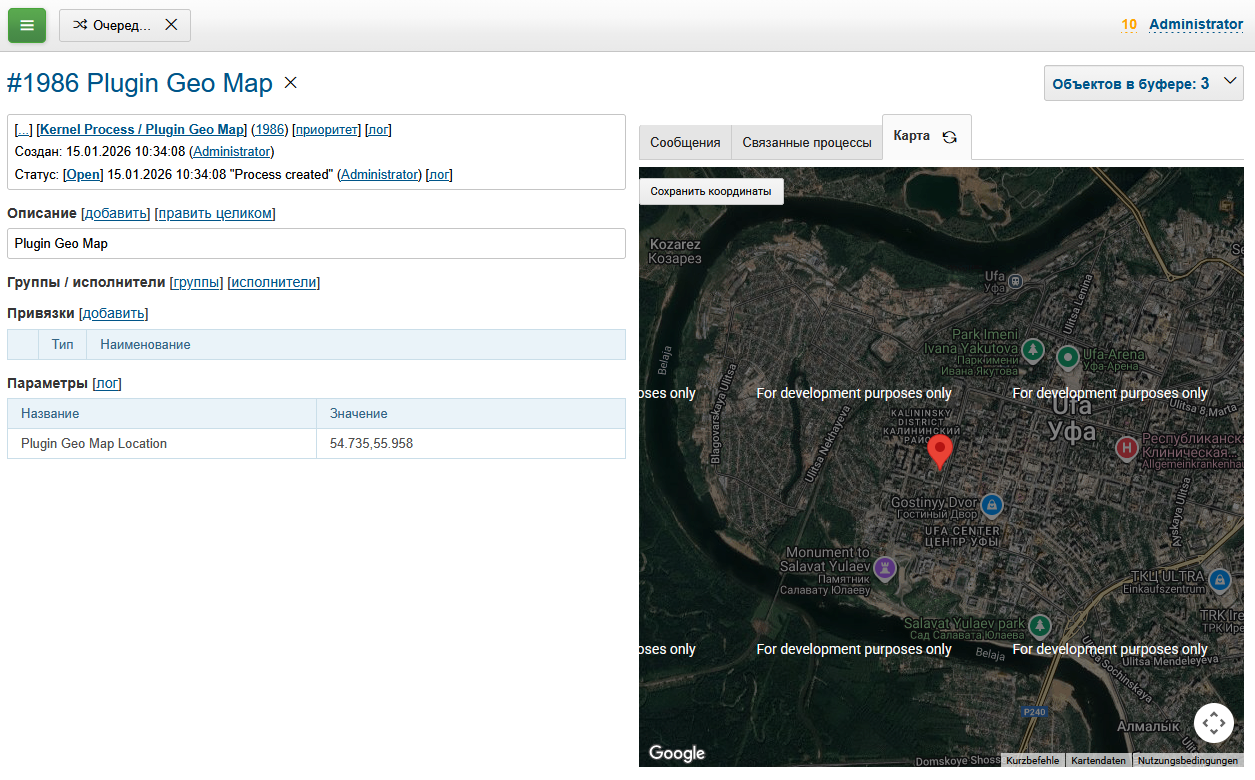Switch to the Связанные процессы tab

coord(806,142)
